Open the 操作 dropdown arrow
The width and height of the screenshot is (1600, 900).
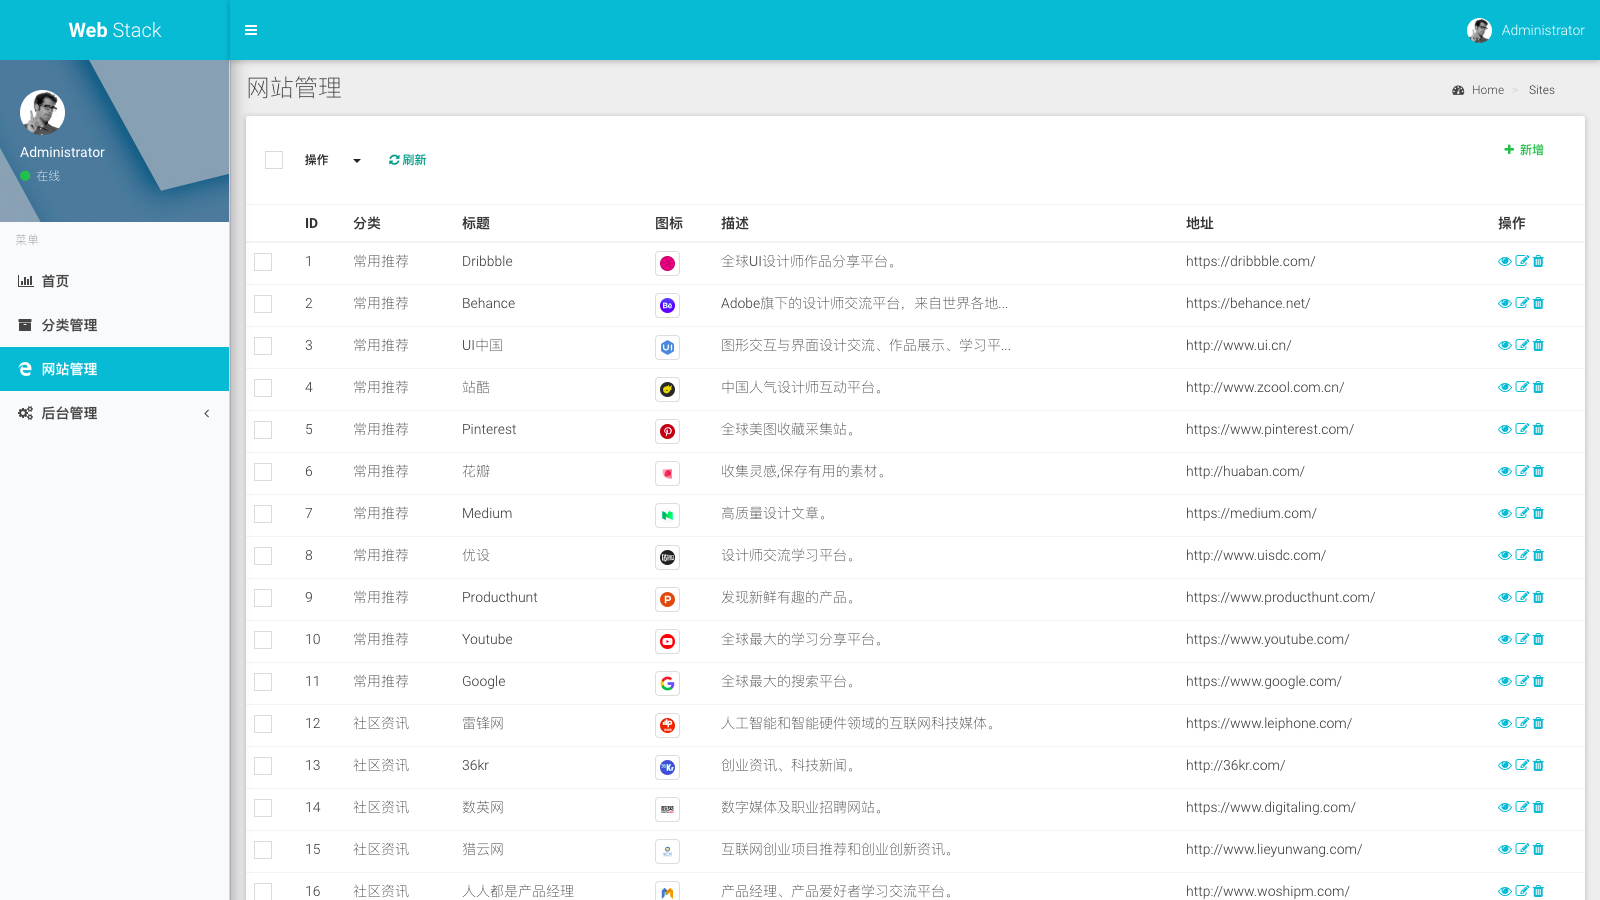pos(357,160)
